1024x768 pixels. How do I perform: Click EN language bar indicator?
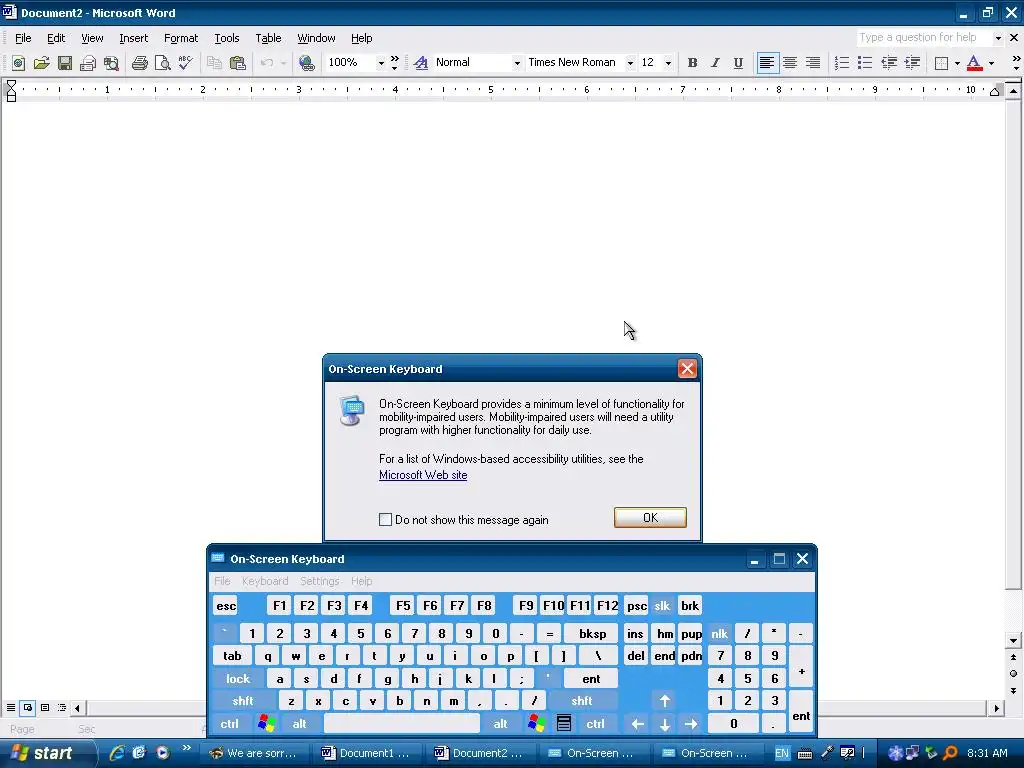tap(782, 753)
